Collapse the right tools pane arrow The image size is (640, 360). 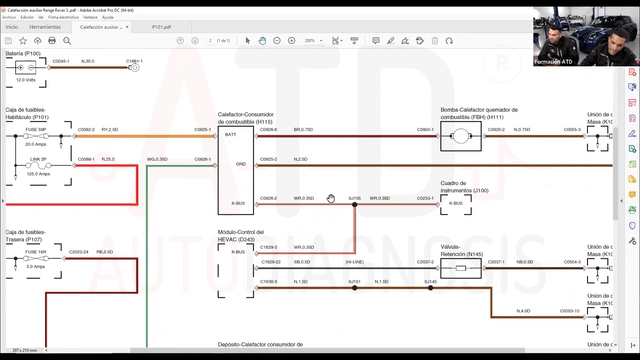[x=621, y=200]
